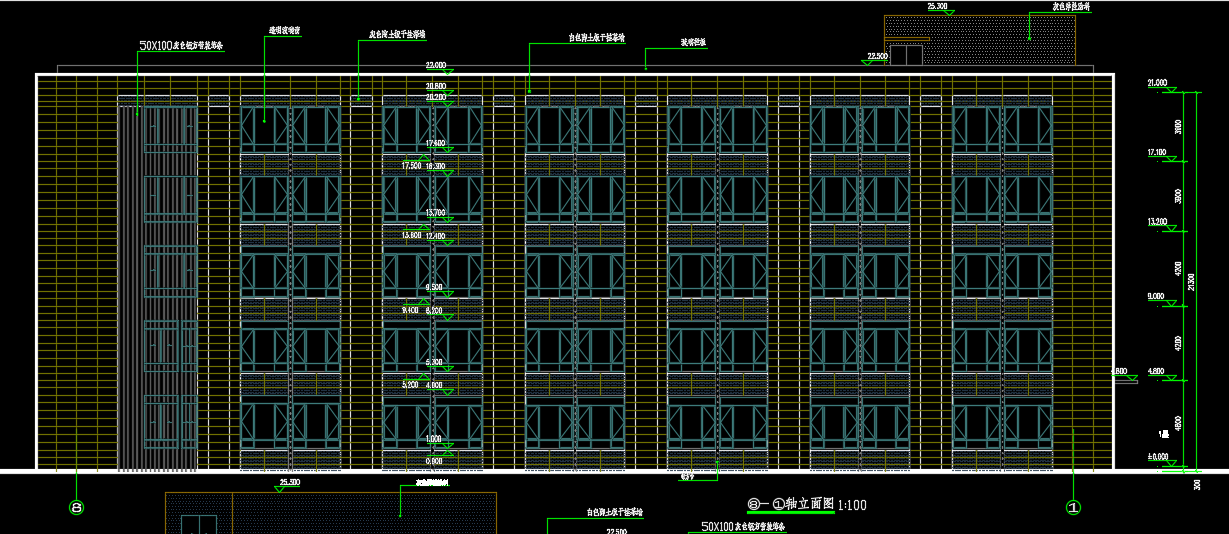Pick the standalone grid axis bubble numbered 8

point(77,508)
